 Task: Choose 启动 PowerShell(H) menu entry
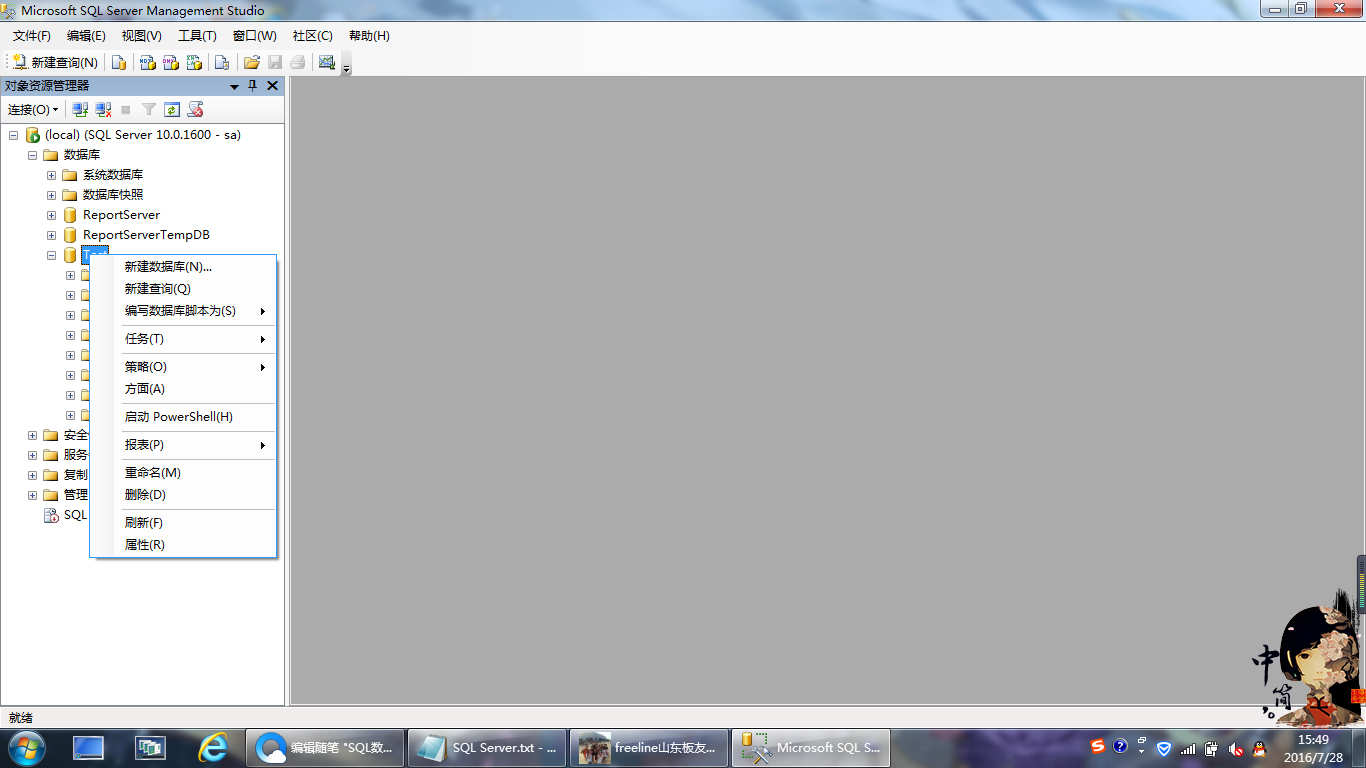[183, 417]
